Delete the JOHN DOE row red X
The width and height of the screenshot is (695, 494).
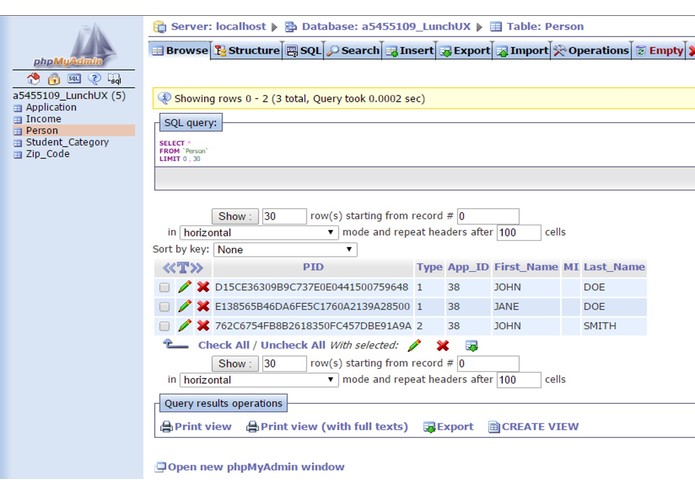click(203, 287)
